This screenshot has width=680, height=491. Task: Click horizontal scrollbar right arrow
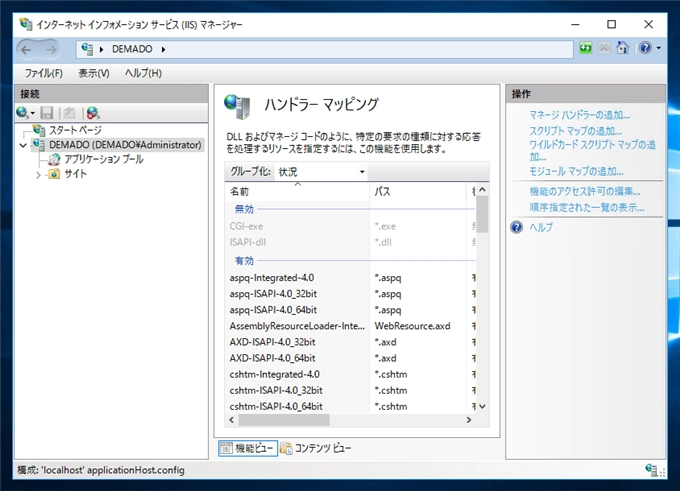tap(468, 420)
